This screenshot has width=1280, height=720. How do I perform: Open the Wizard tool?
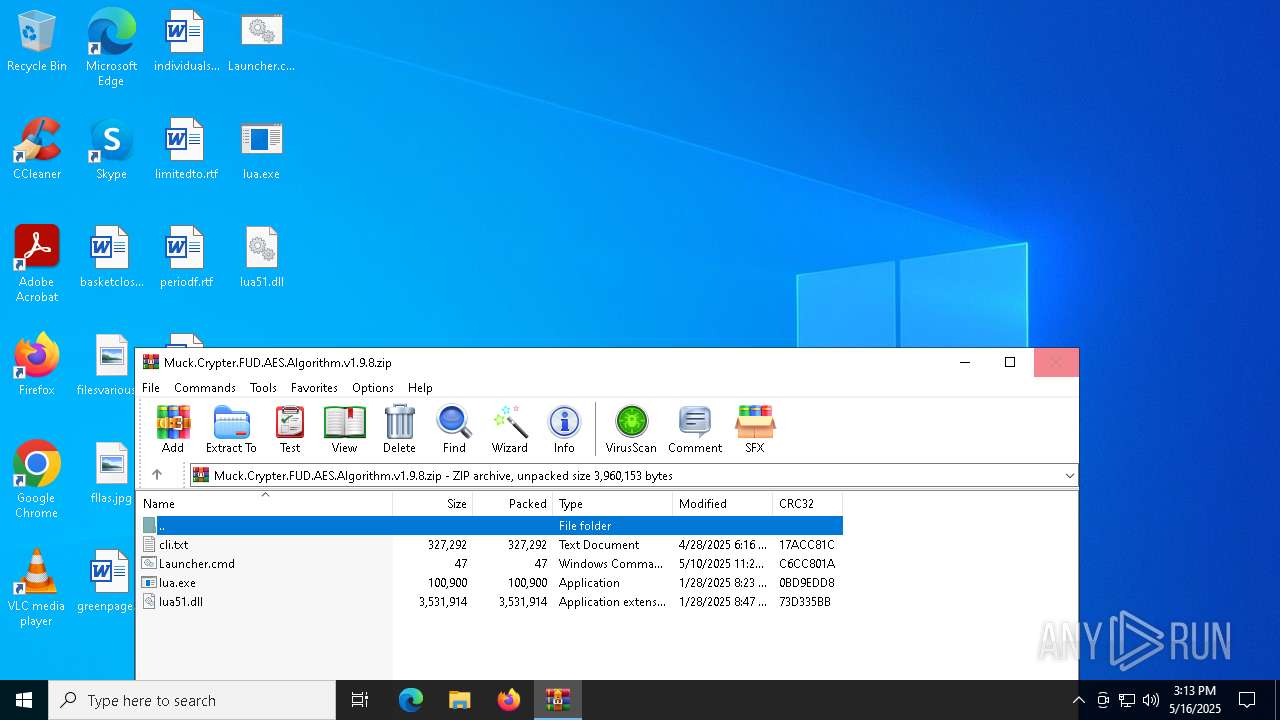coord(509,429)
